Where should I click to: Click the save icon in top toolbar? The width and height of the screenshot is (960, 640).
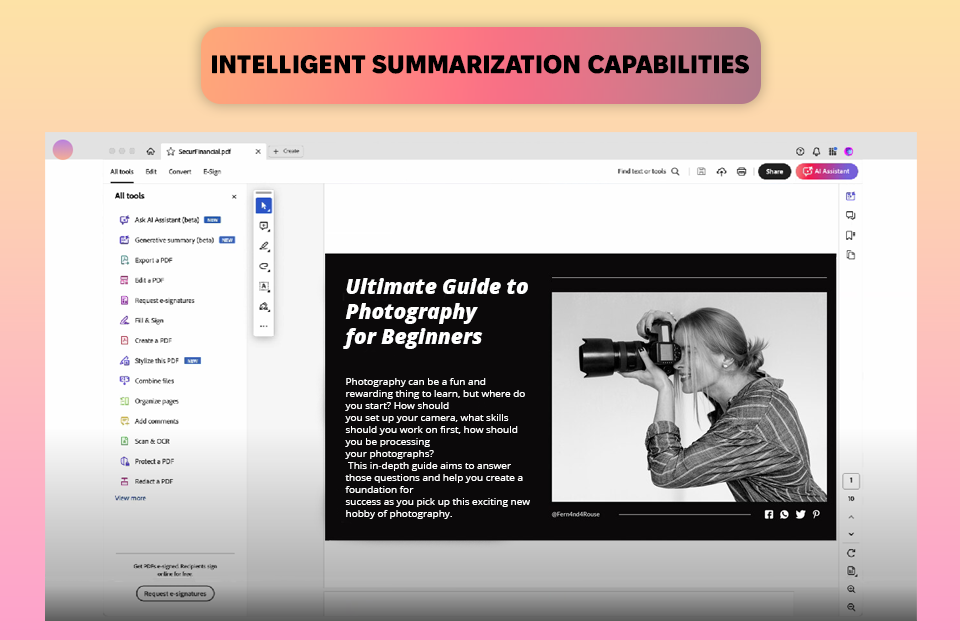(x=702, y=171)
